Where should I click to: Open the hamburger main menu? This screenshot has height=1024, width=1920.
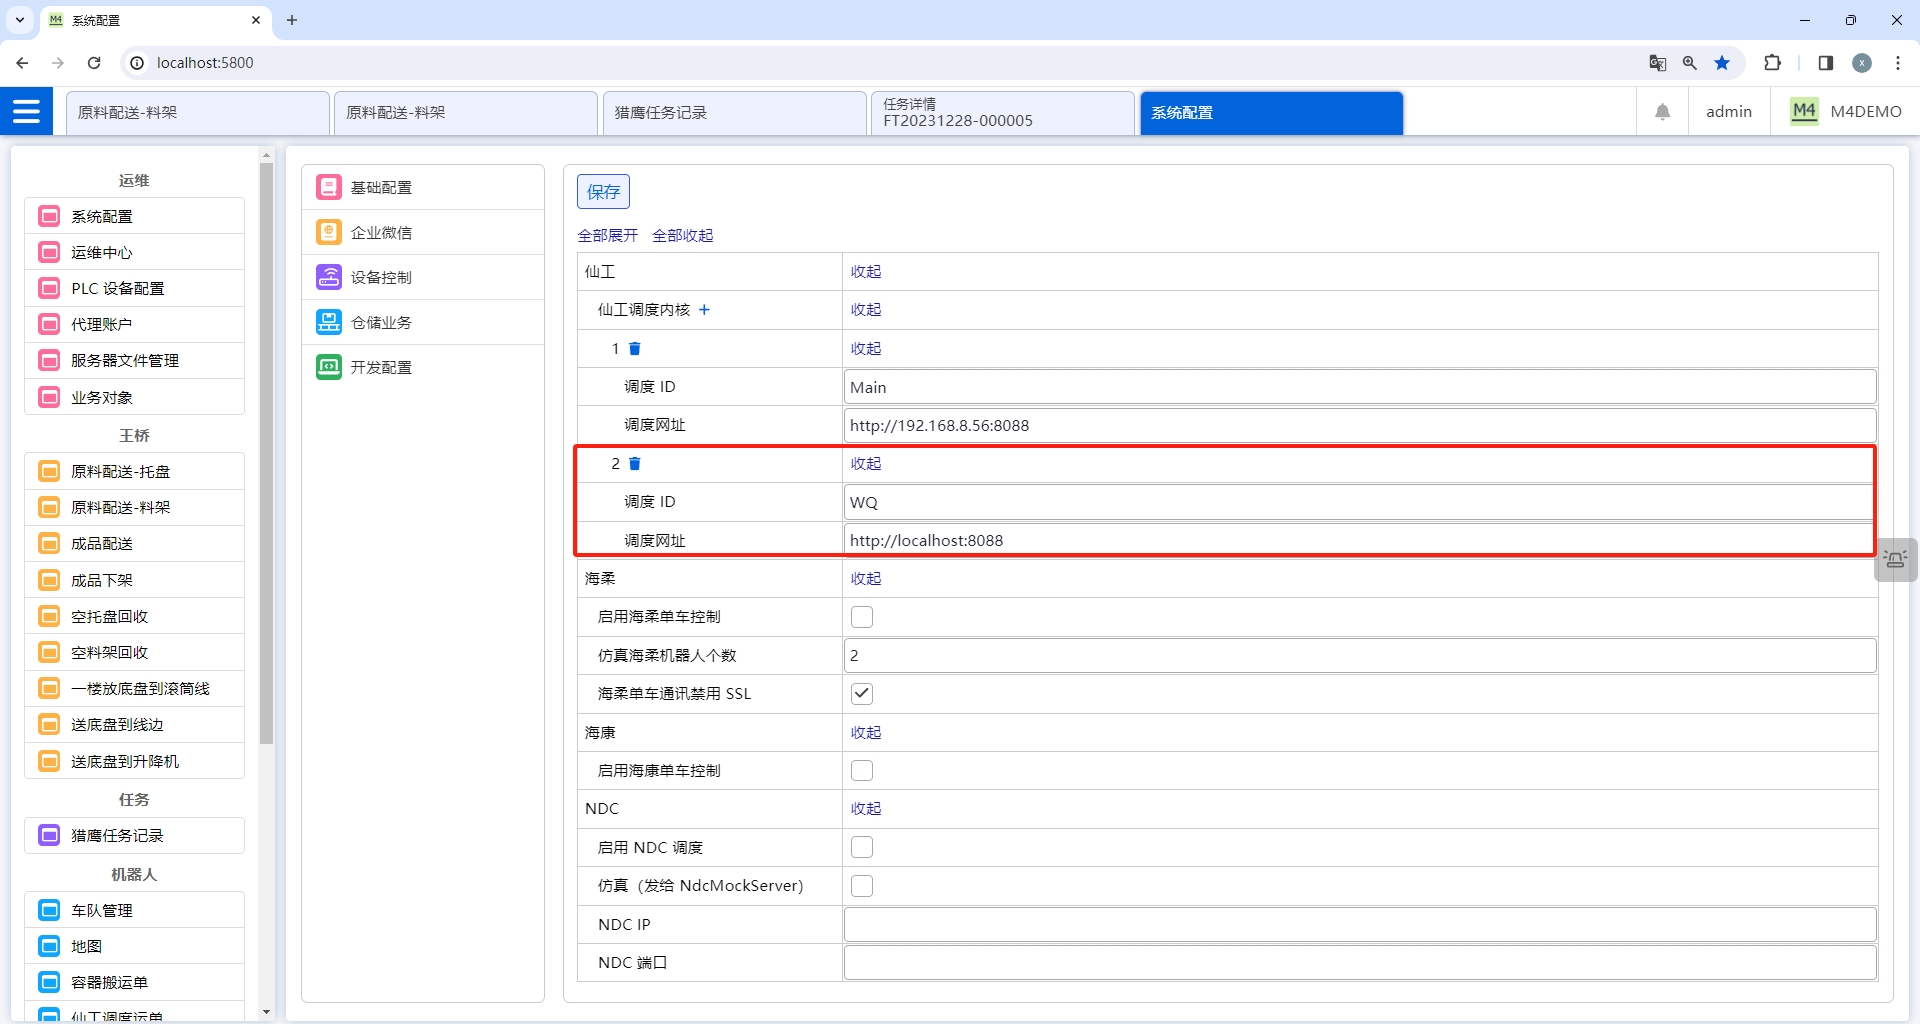coord(26,111)
